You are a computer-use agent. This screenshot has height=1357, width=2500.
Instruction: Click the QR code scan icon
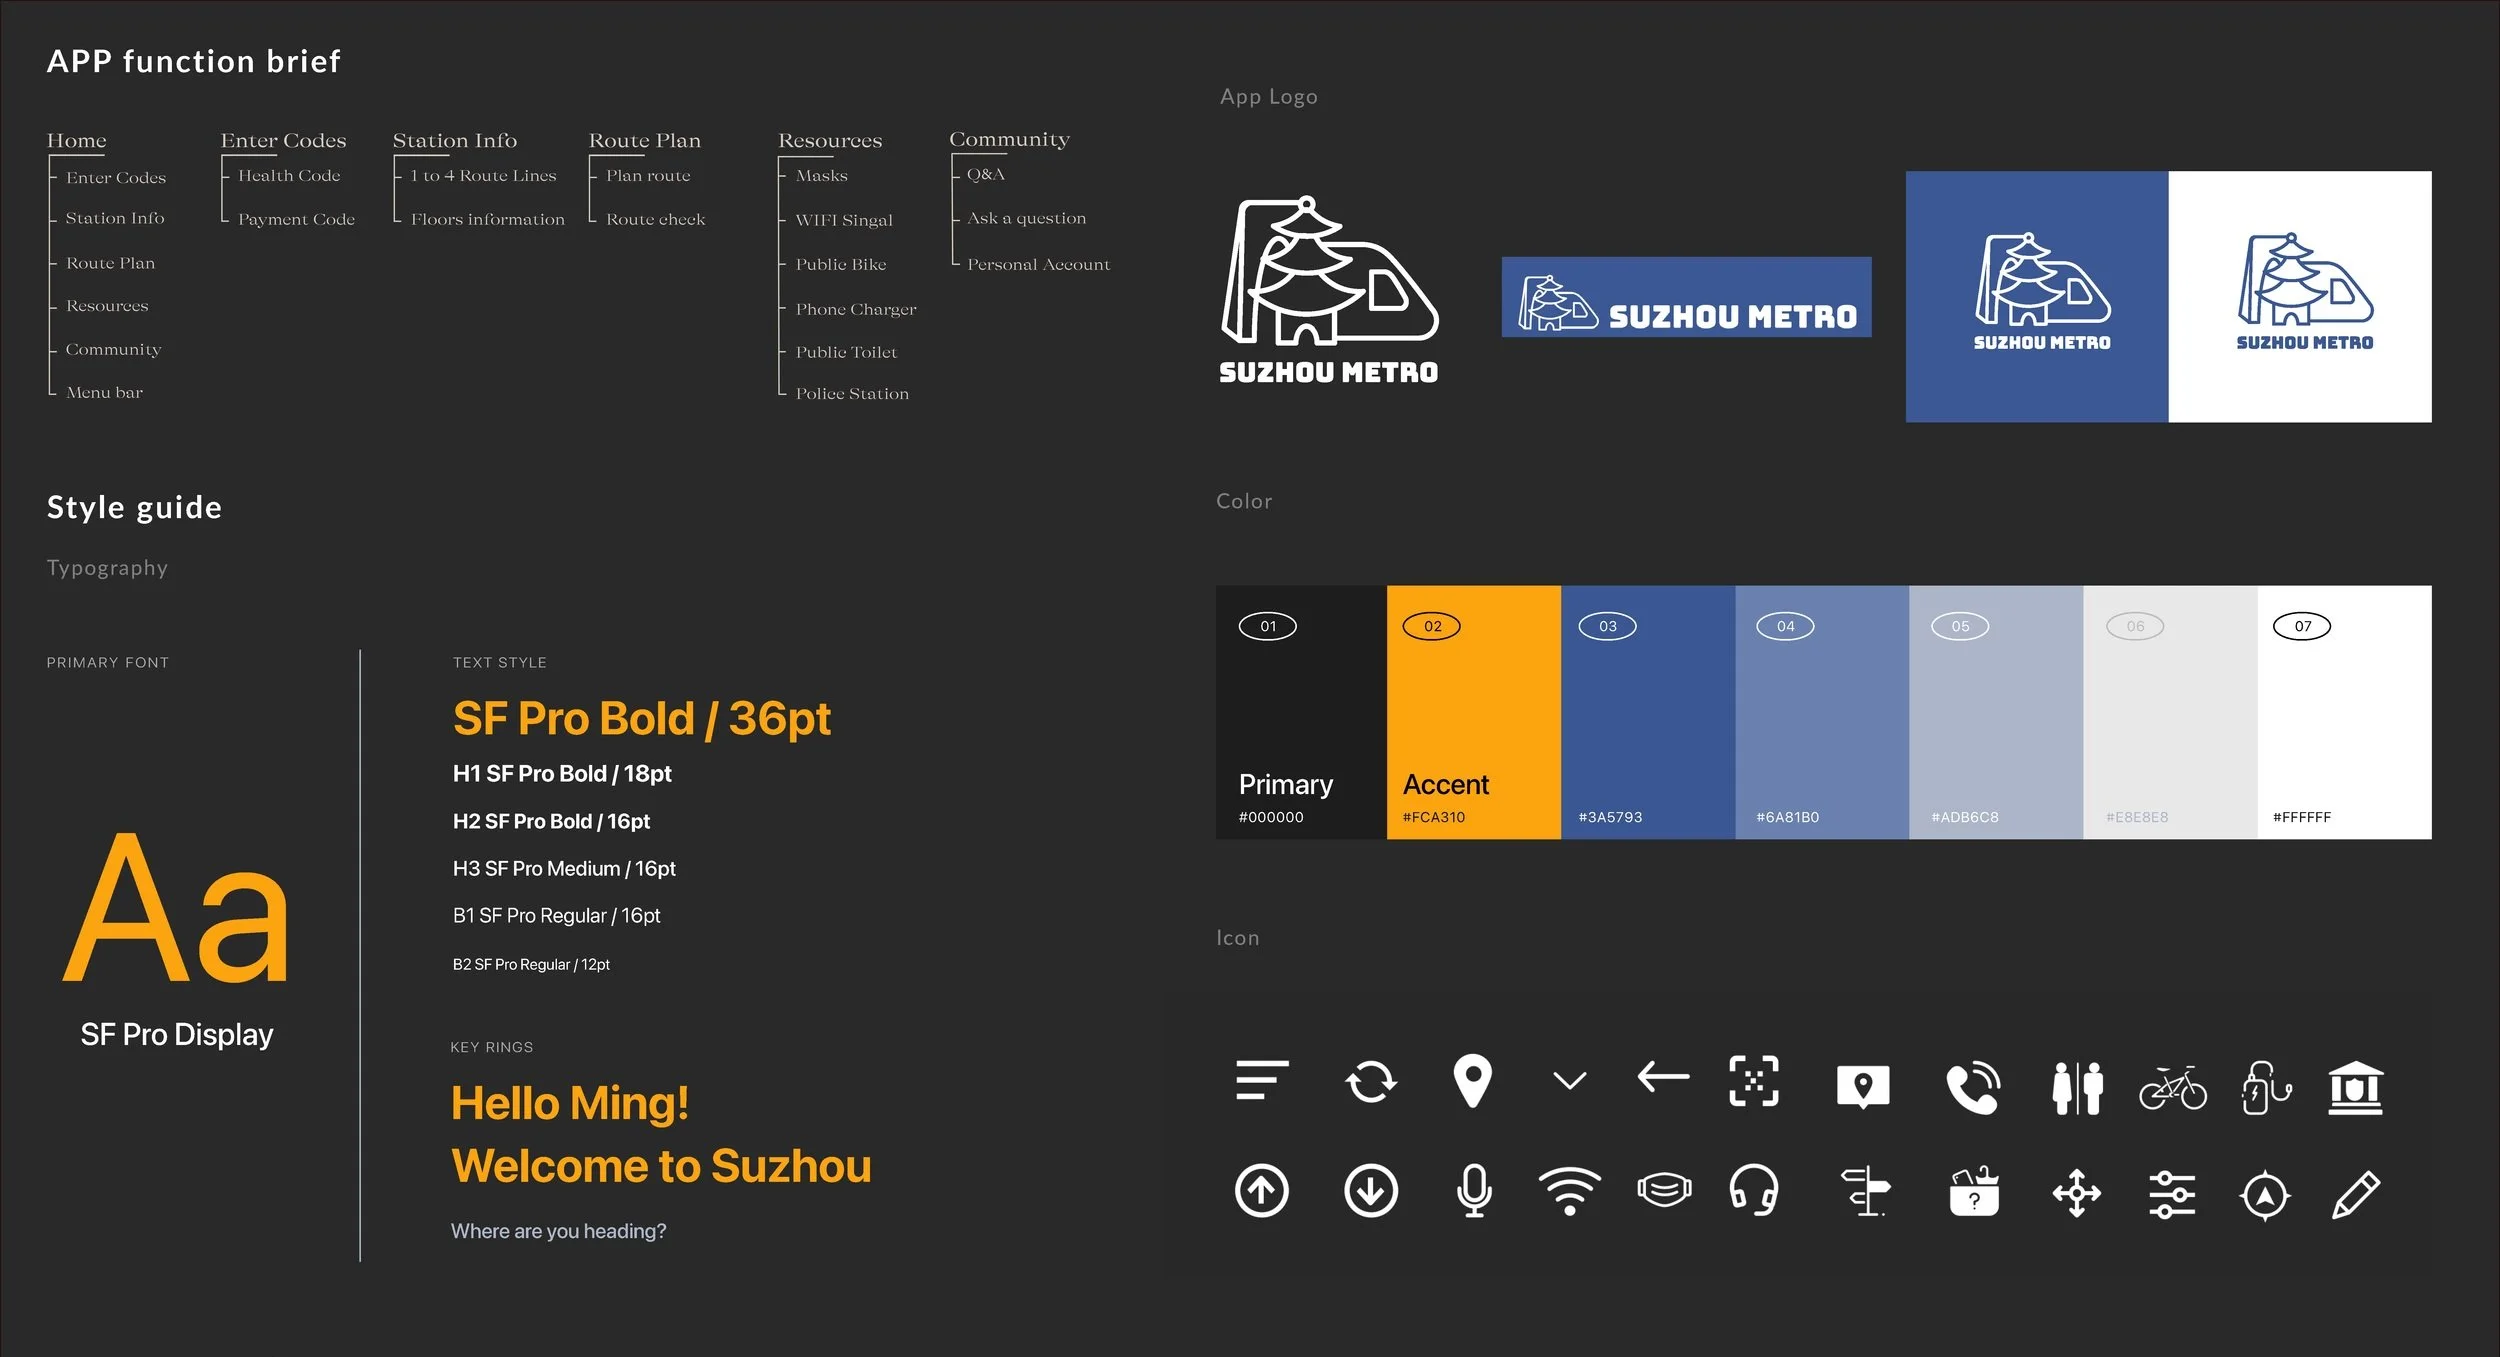pos(1754,1081)
